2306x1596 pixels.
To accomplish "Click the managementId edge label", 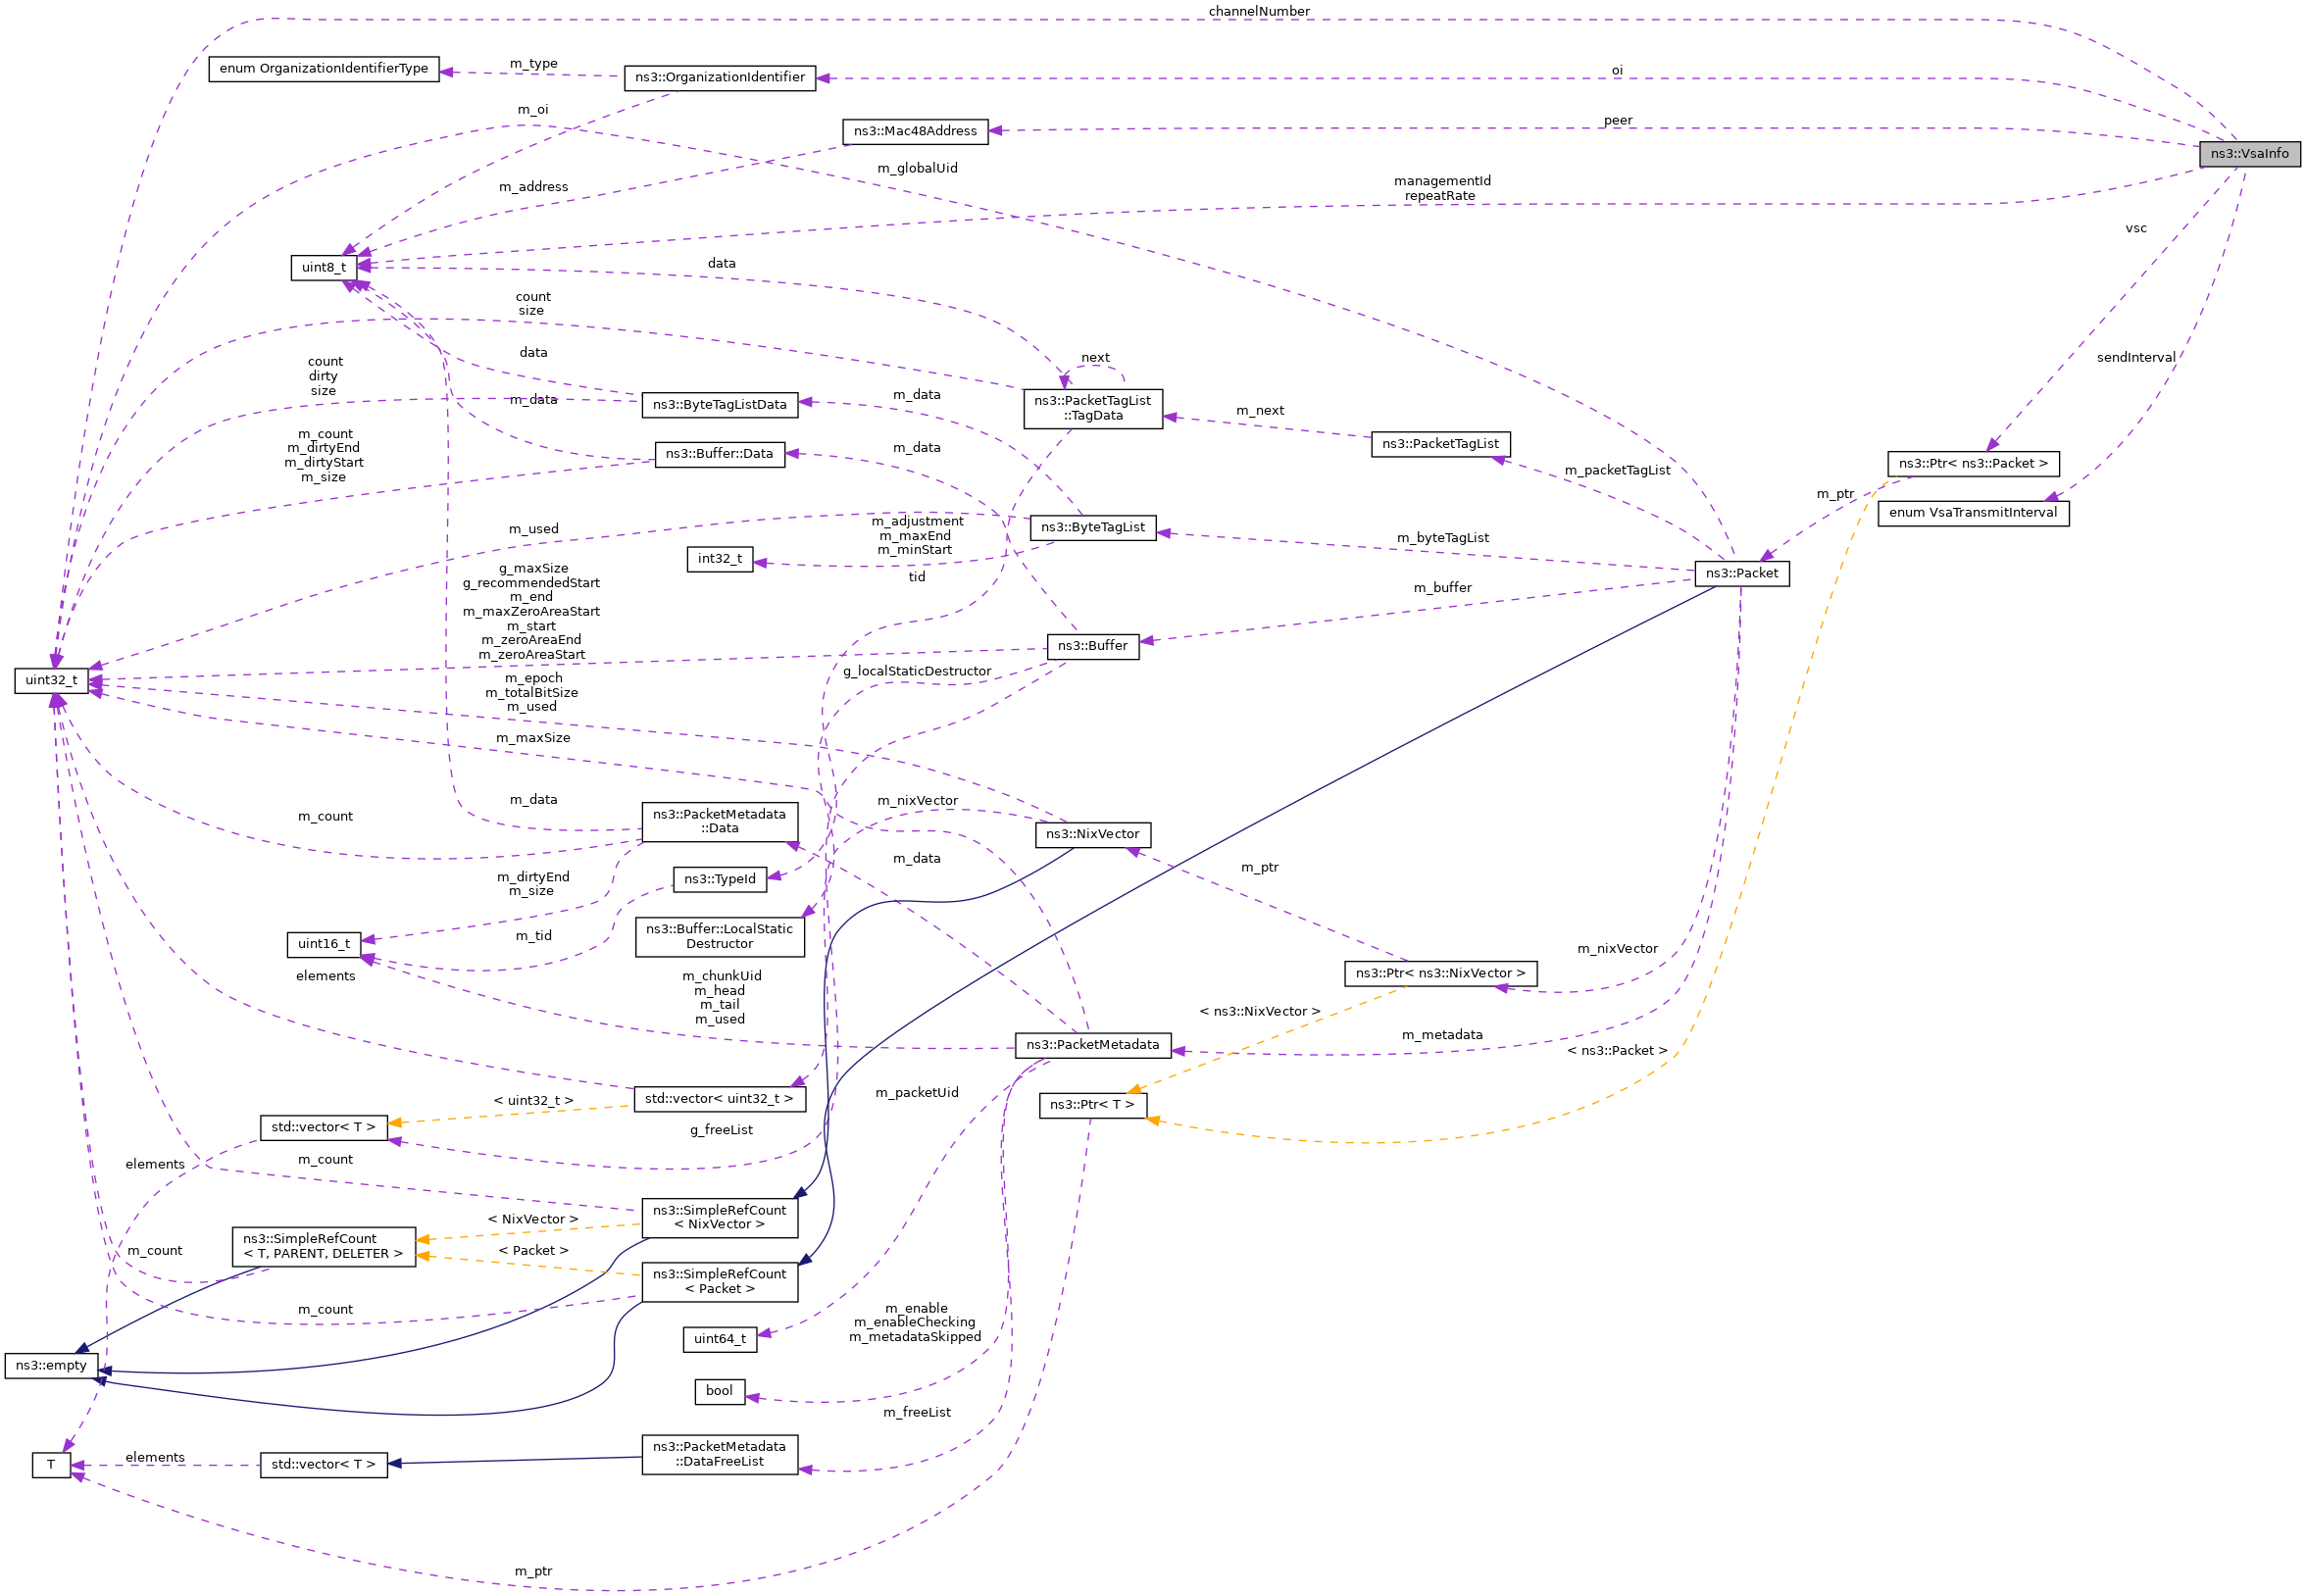I will click(1442, 182).
